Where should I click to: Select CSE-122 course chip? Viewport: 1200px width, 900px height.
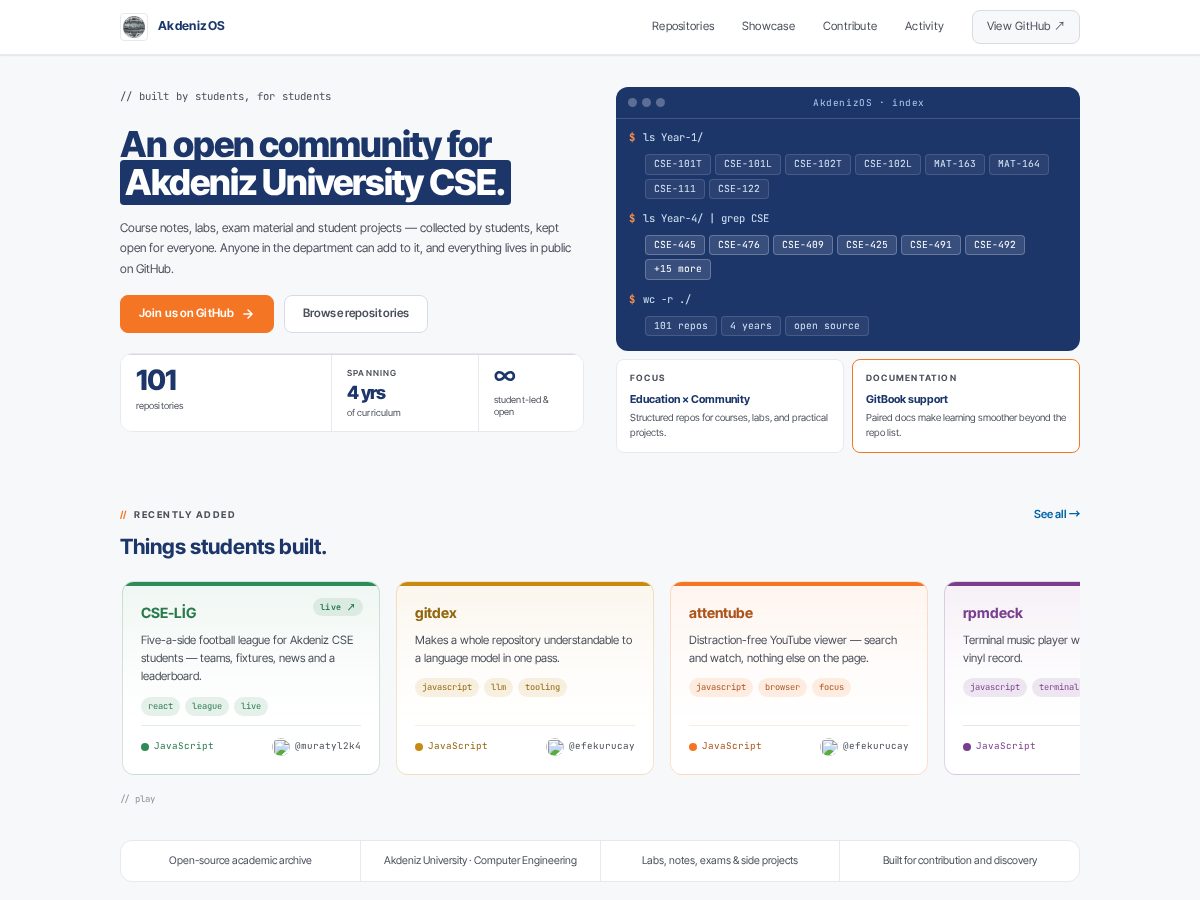click(739, 189)
